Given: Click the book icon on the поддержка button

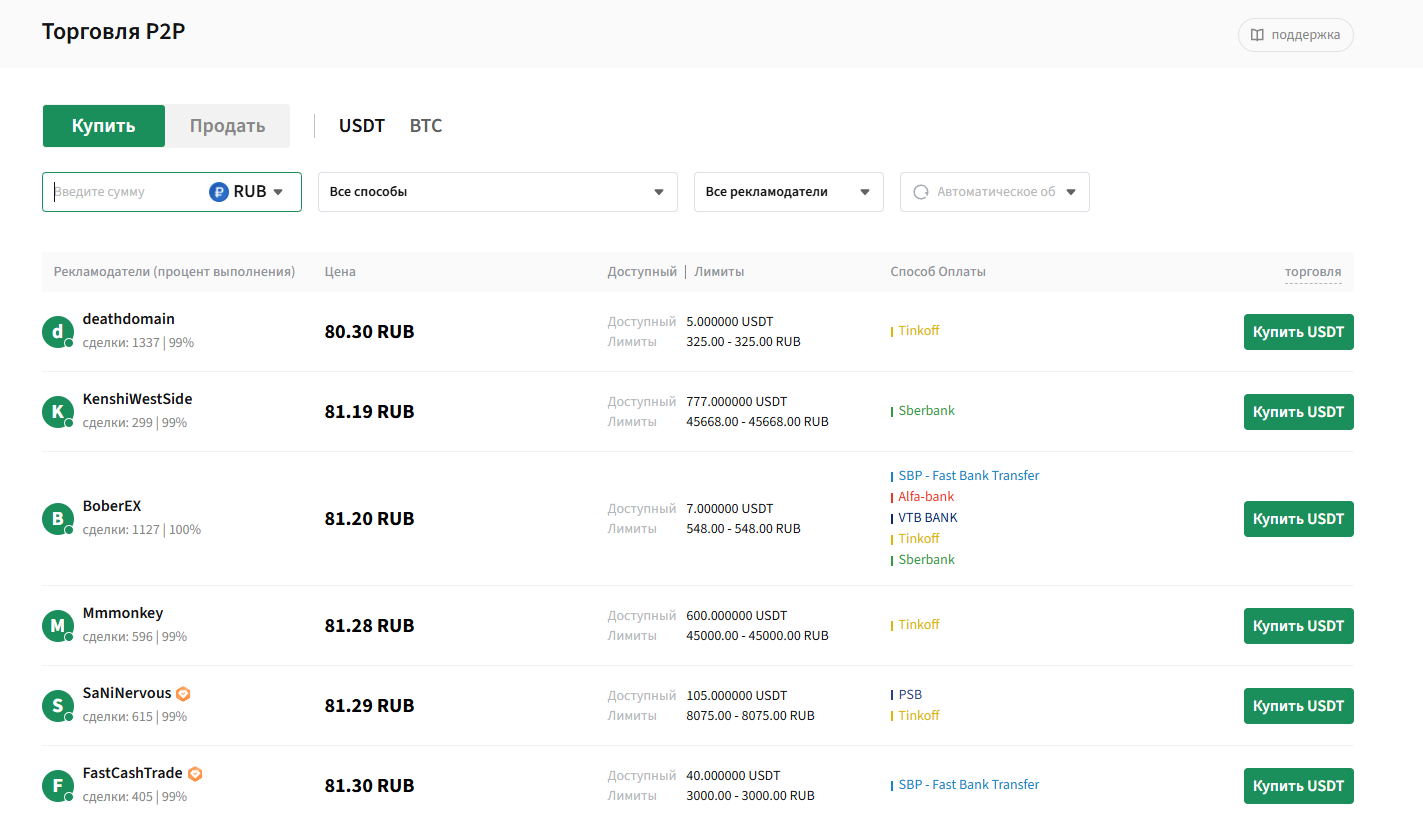Looking at the screenshot, I should tap(1257, 35).
